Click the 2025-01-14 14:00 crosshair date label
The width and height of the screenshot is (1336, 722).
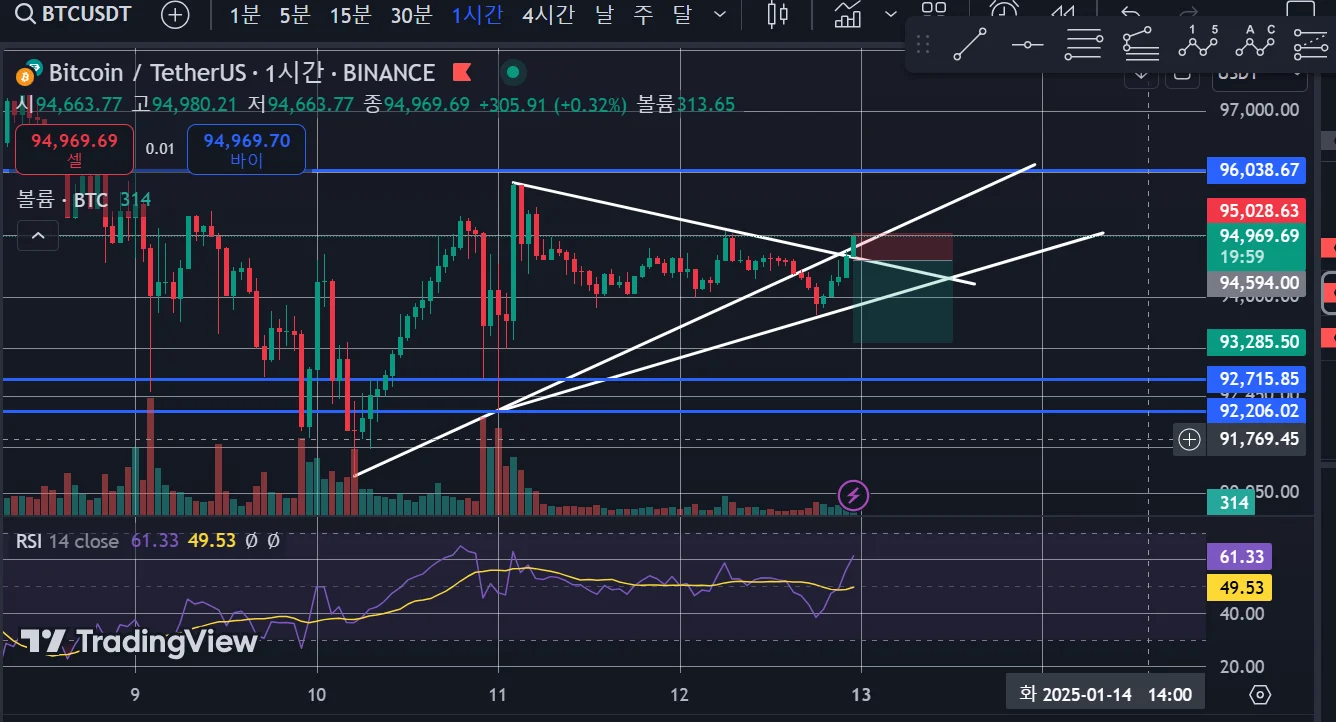click(1104, 694)
